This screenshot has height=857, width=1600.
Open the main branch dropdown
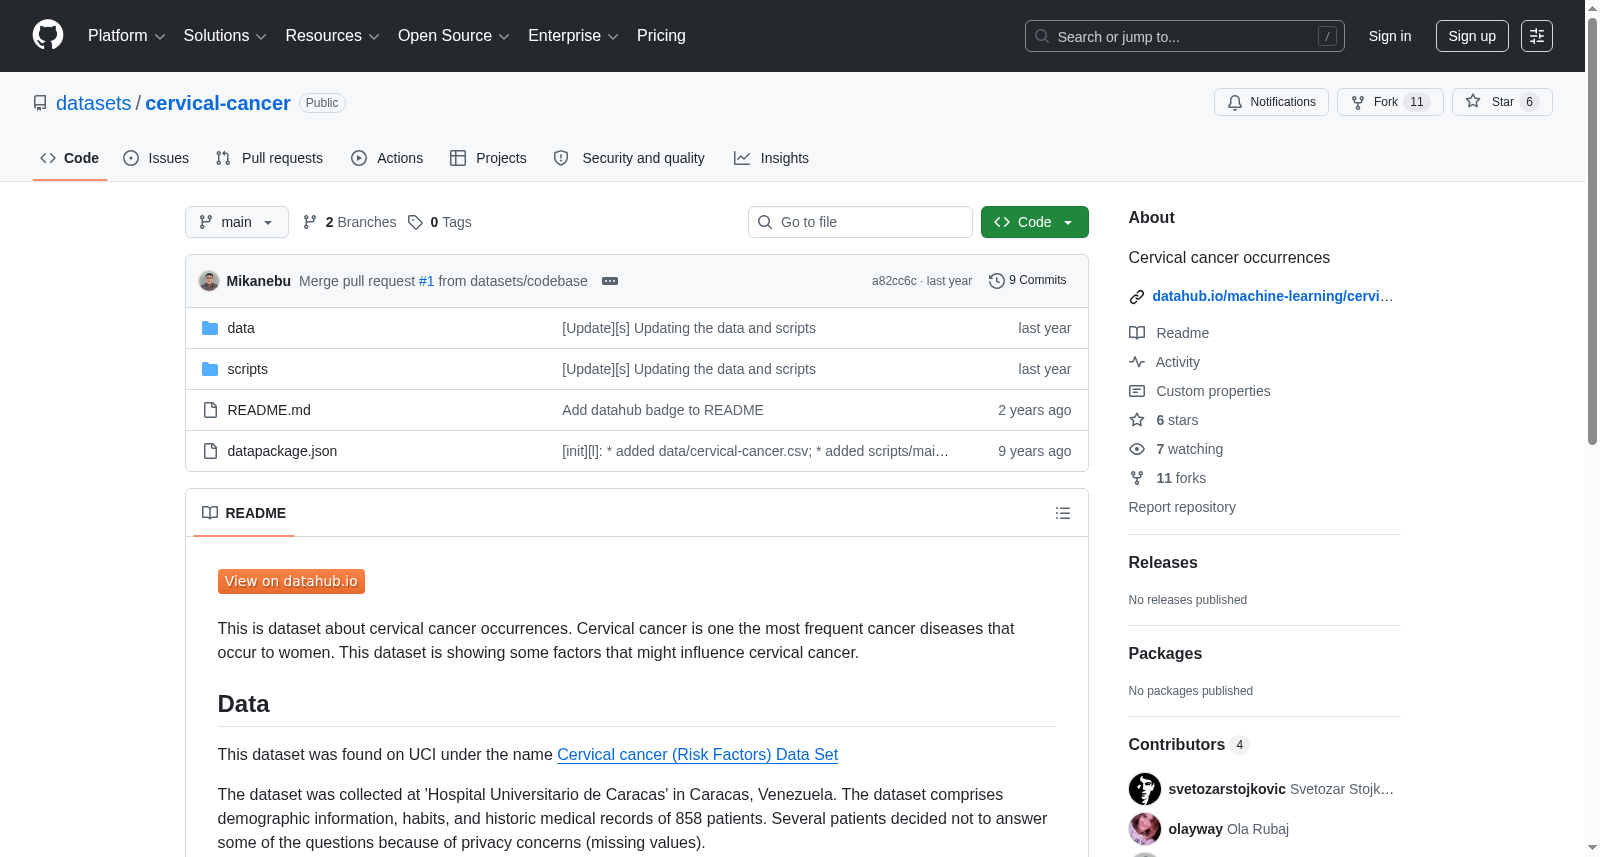pos(237,222)
